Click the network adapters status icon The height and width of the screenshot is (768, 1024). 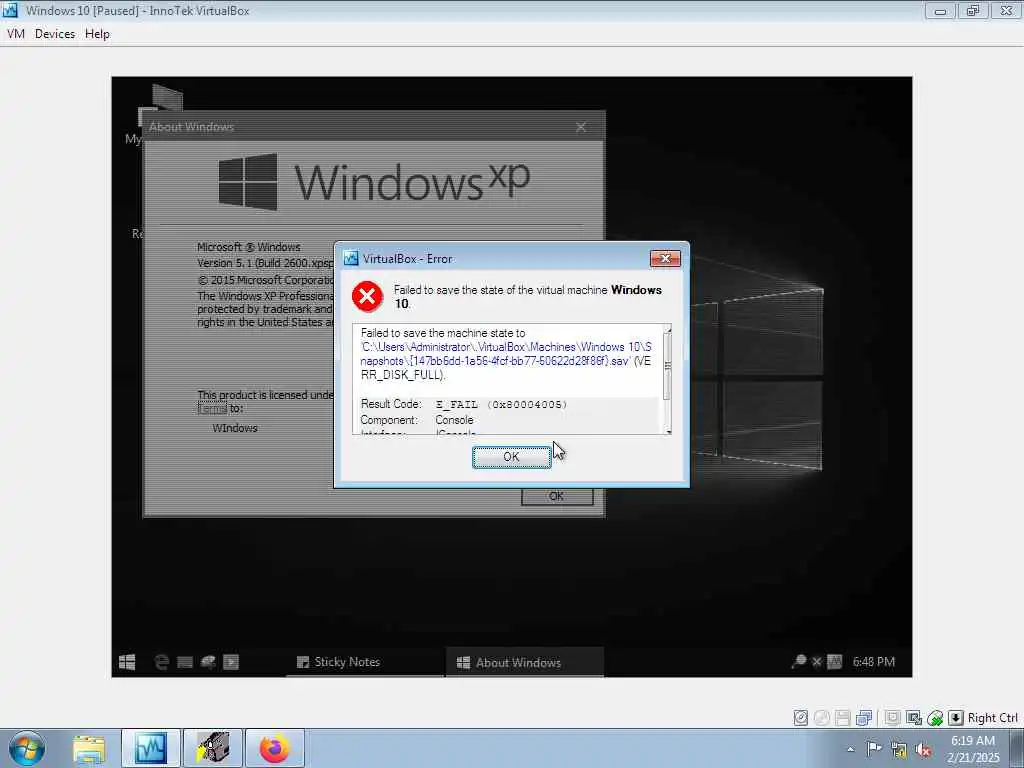pyautogui.click(x=864, y=718)
